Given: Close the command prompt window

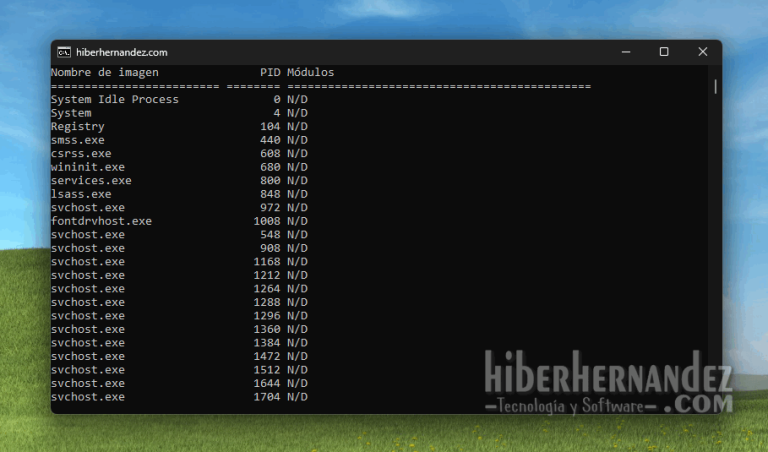Looking at the screenshot, I should (702, 52).
